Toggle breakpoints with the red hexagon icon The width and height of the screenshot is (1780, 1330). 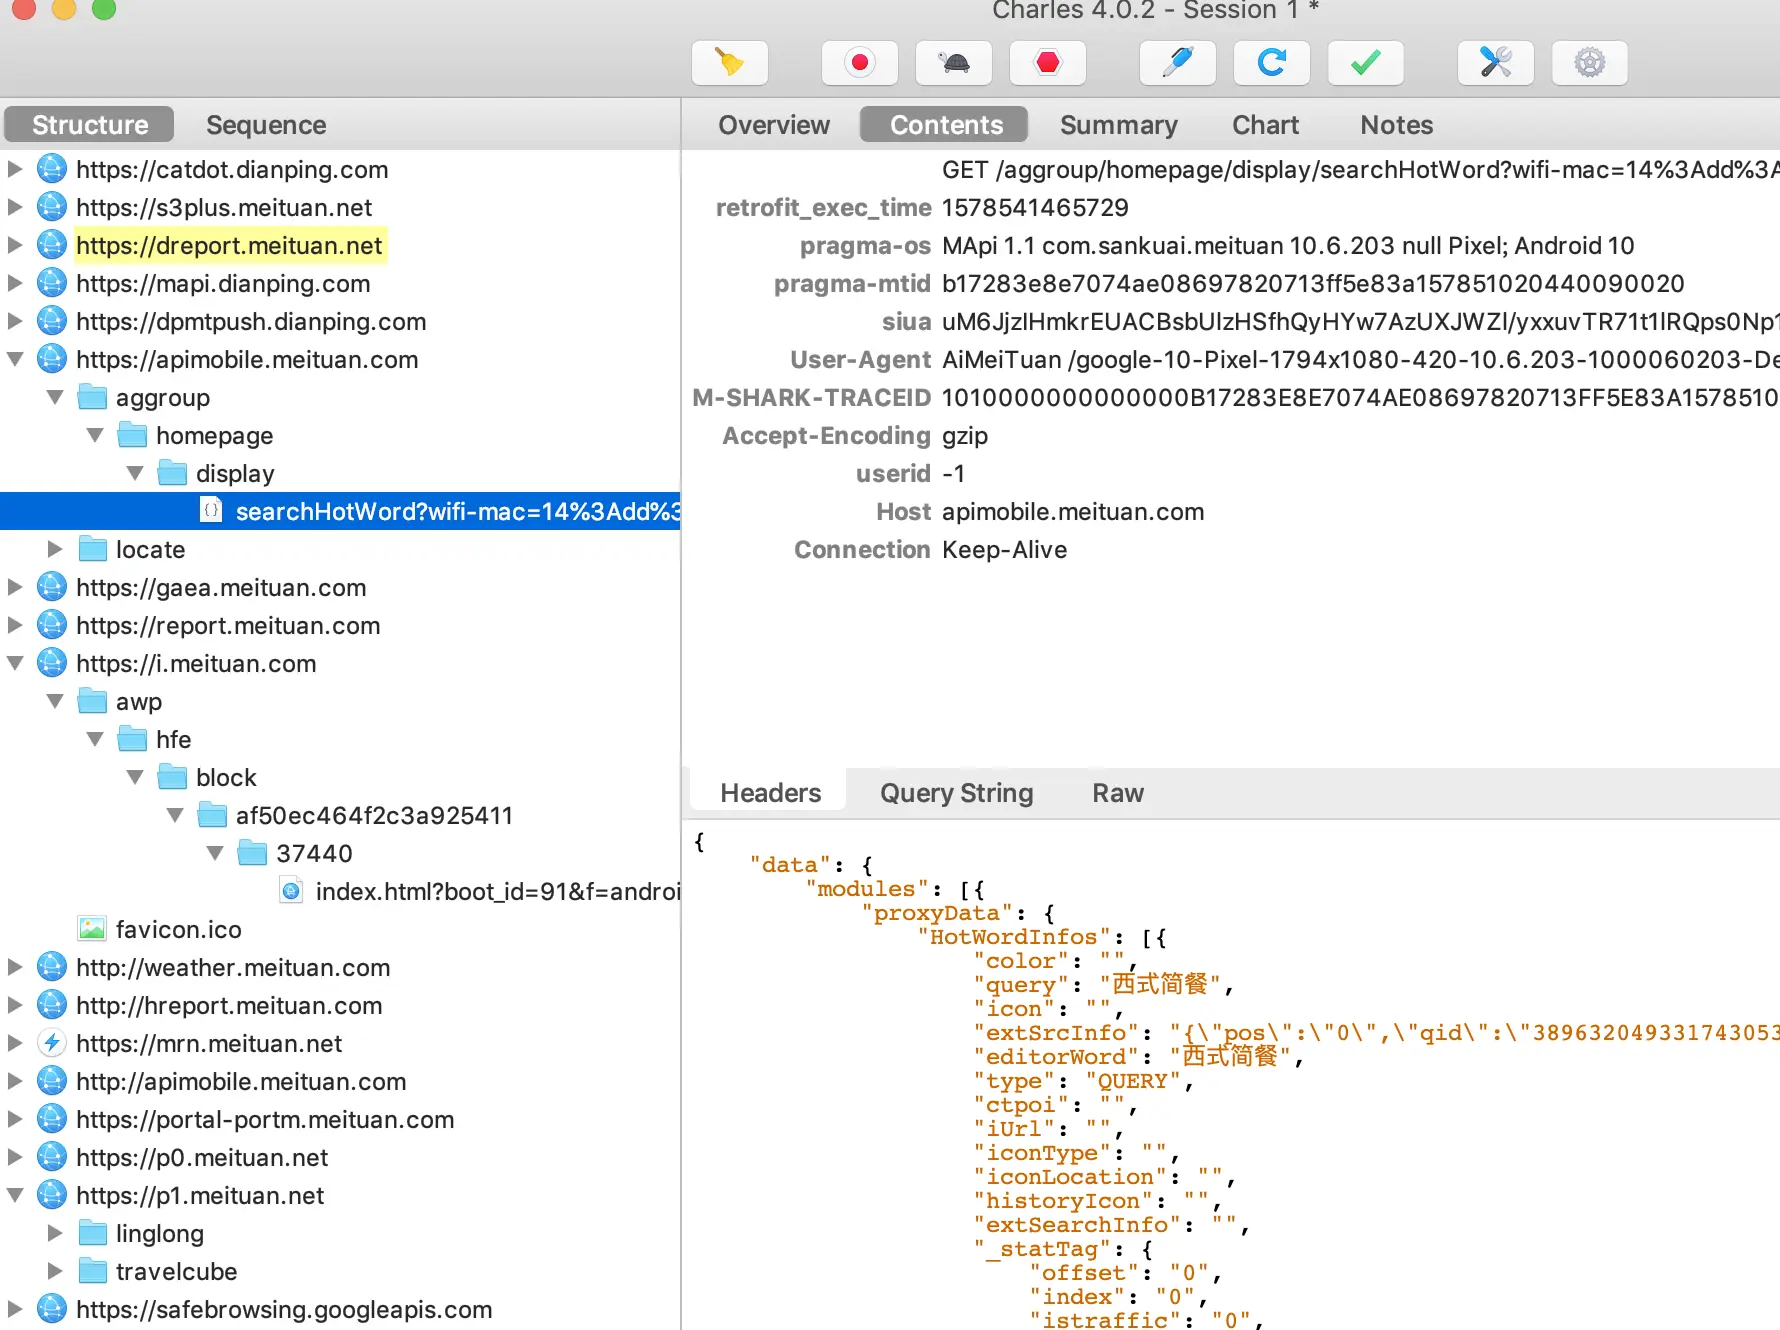coord(1048,63)
